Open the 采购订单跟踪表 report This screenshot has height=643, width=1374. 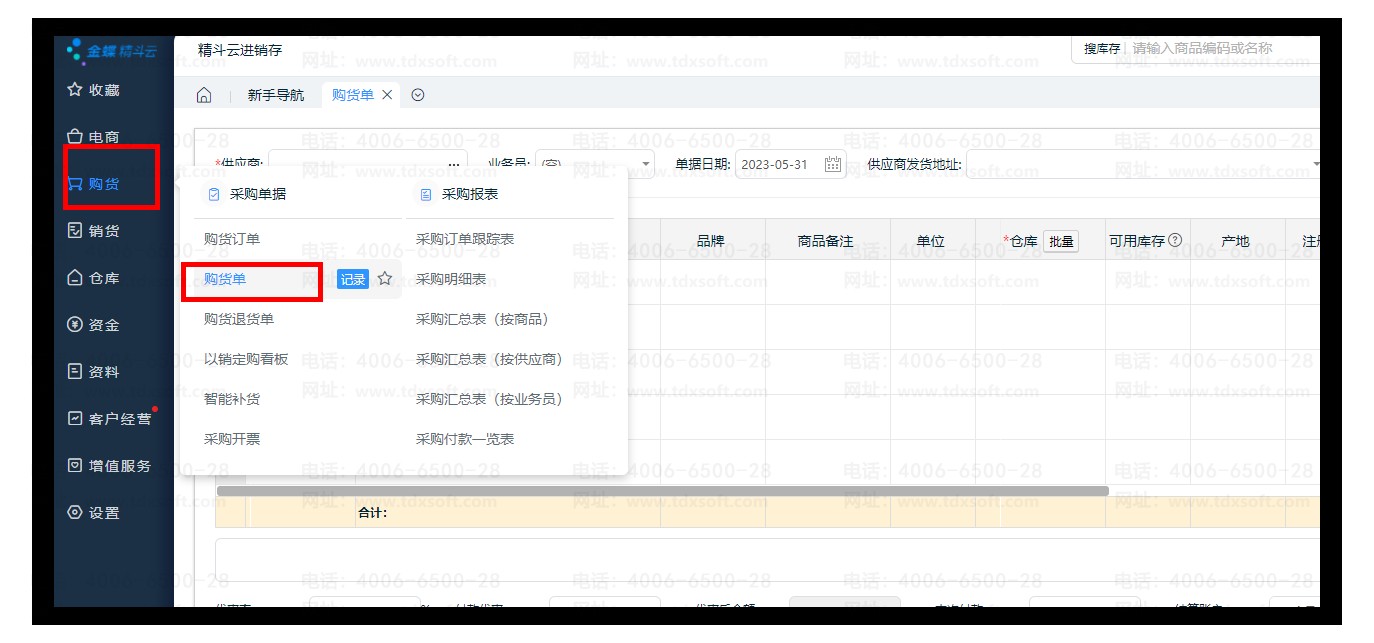coord(465,239)
